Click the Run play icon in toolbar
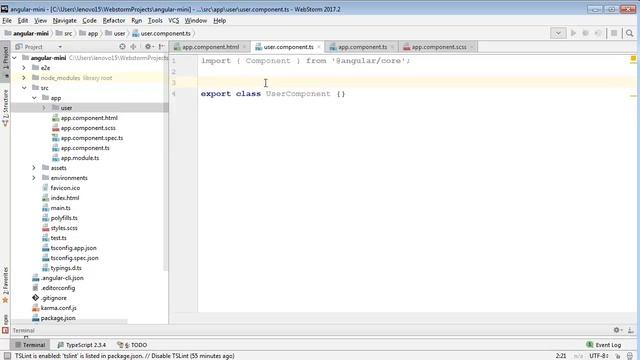 tap(573, 33)
